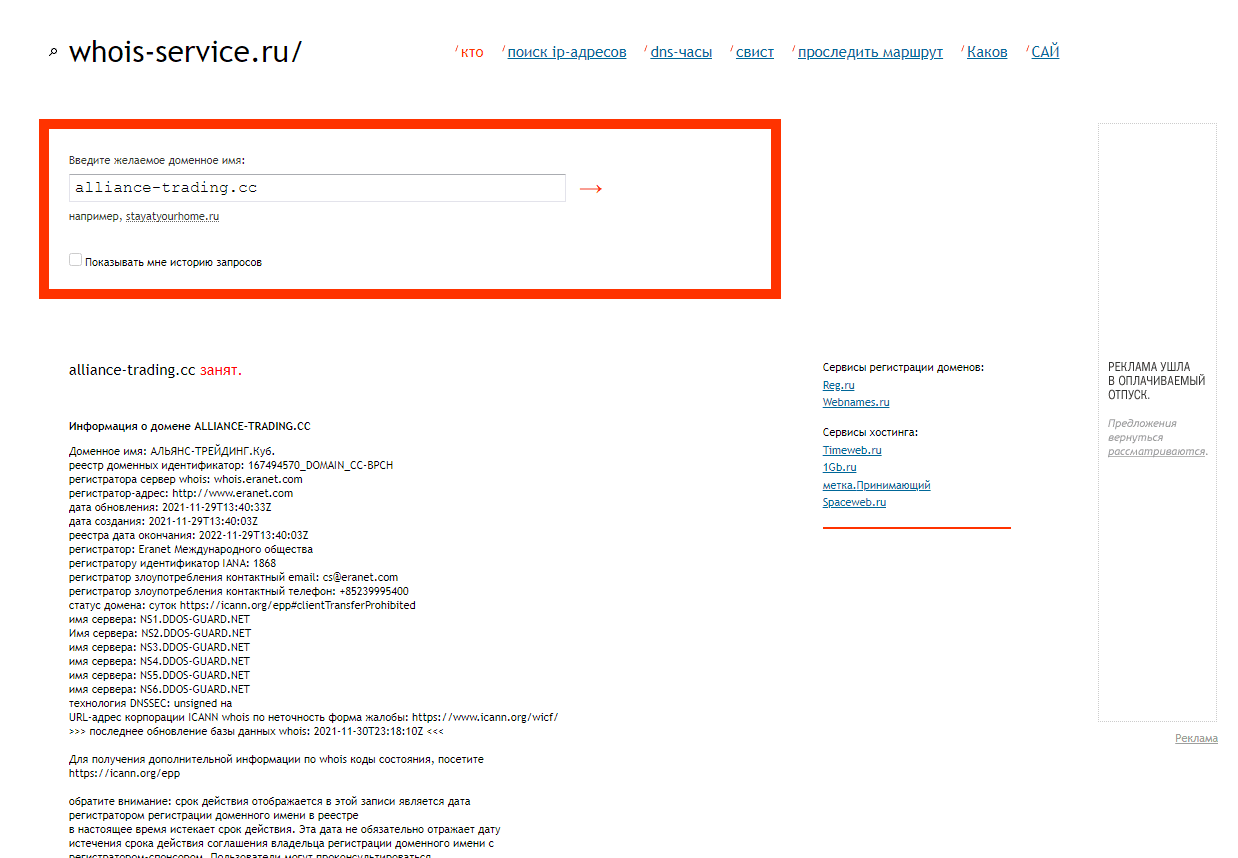Open the whois-service.ru home logo link
Screen dimensions: 1238x858
[185, 52]
